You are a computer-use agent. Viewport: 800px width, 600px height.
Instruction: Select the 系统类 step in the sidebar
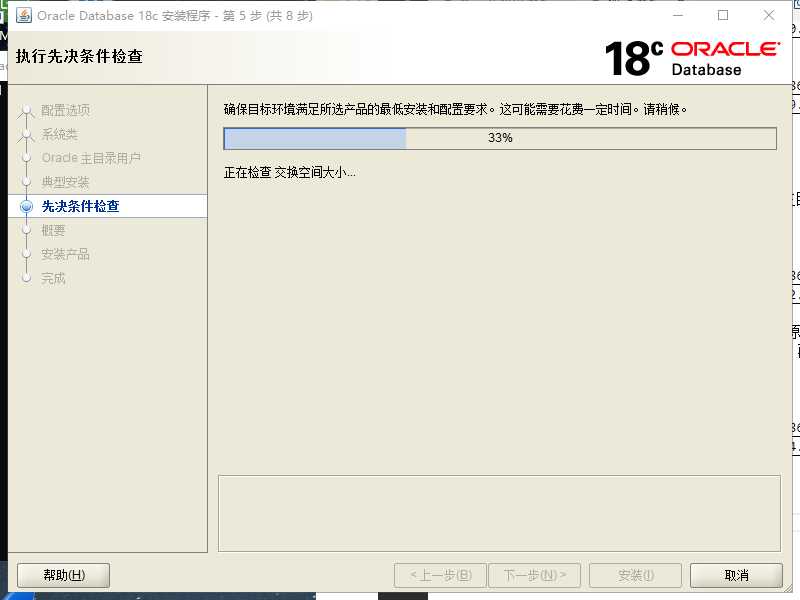pos(60,134)
